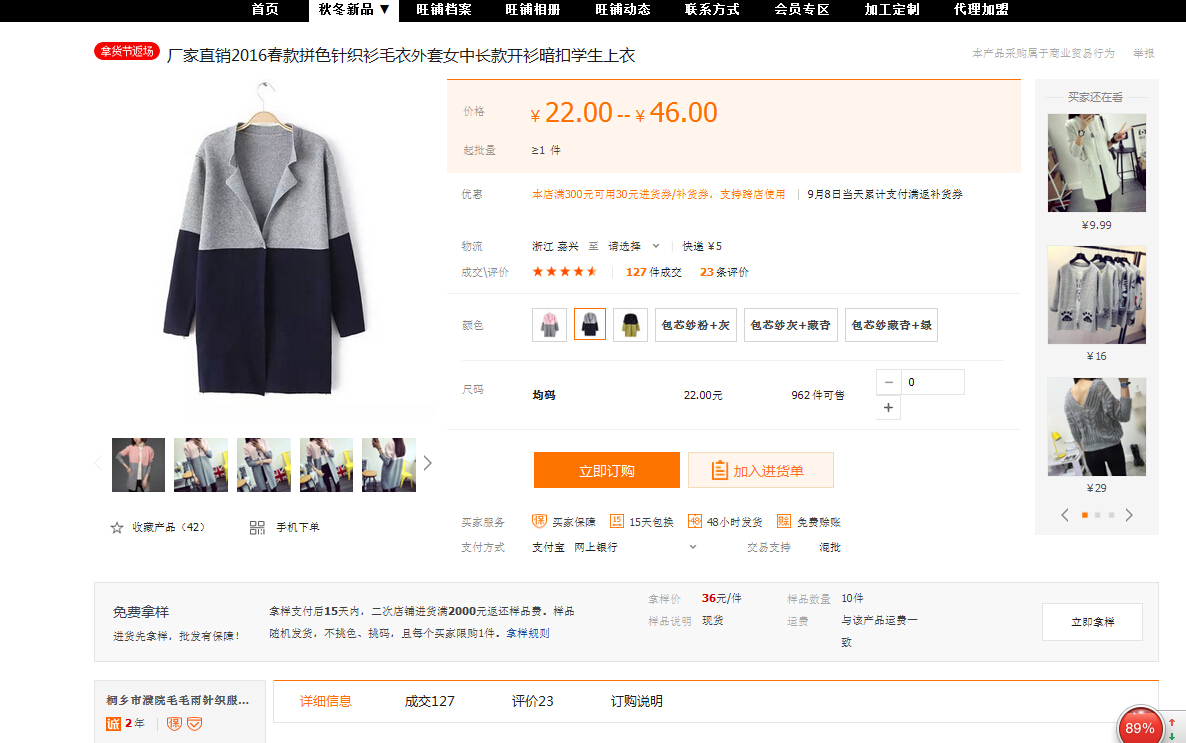The width and height of the screenshot is (1186, 743).
Task: Open the 秋冬新品 dropdown menu
Action: [354, 9]
